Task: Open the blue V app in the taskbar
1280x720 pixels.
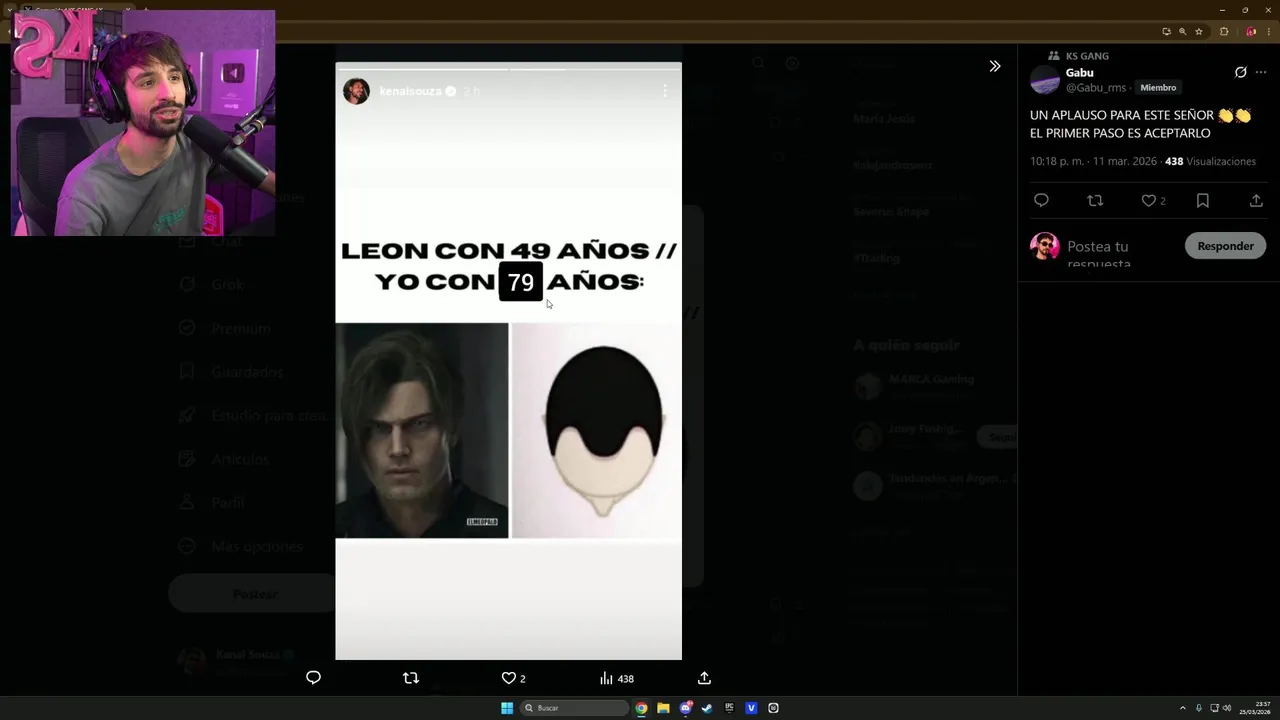Action: point(751,708)
